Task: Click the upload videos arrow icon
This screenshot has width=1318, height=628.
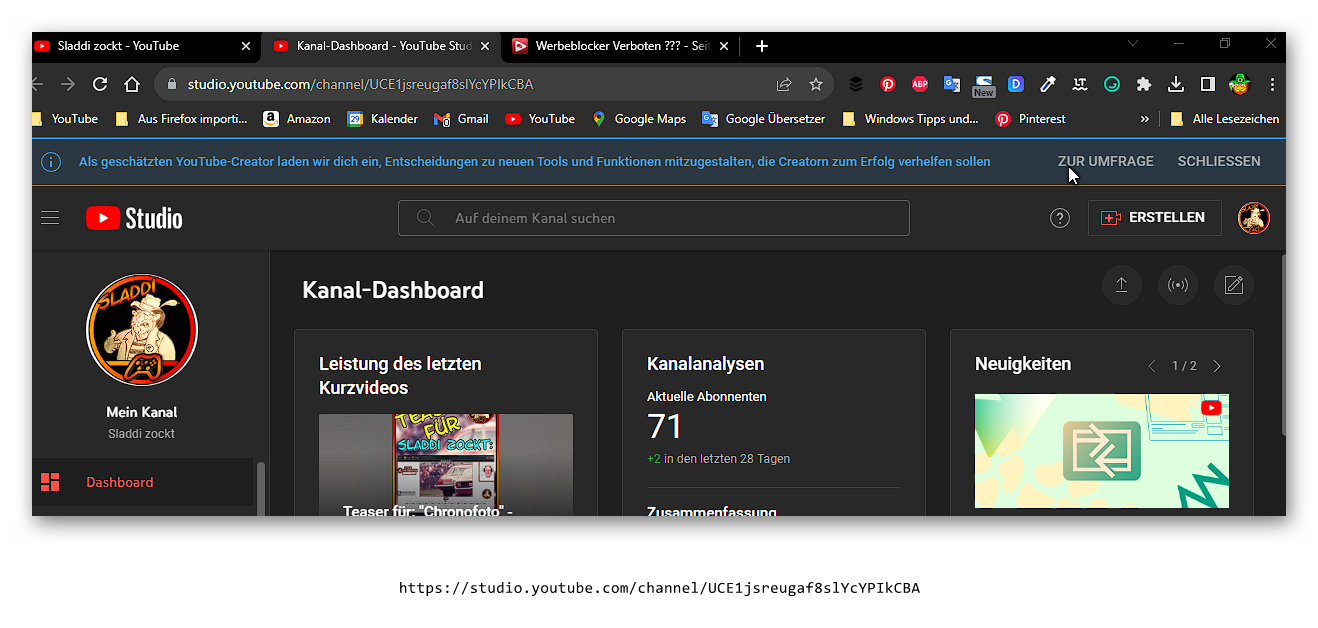Action: (1121, 286)
